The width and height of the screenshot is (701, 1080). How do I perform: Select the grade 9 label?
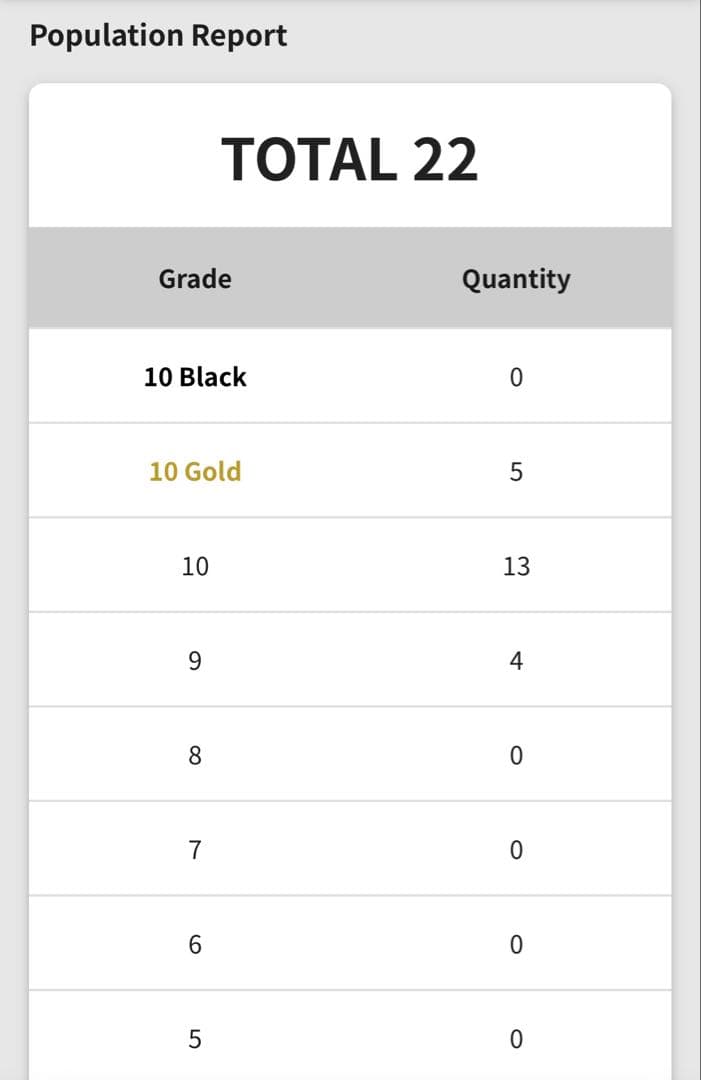pyautogui.click(x=195, y=661)
